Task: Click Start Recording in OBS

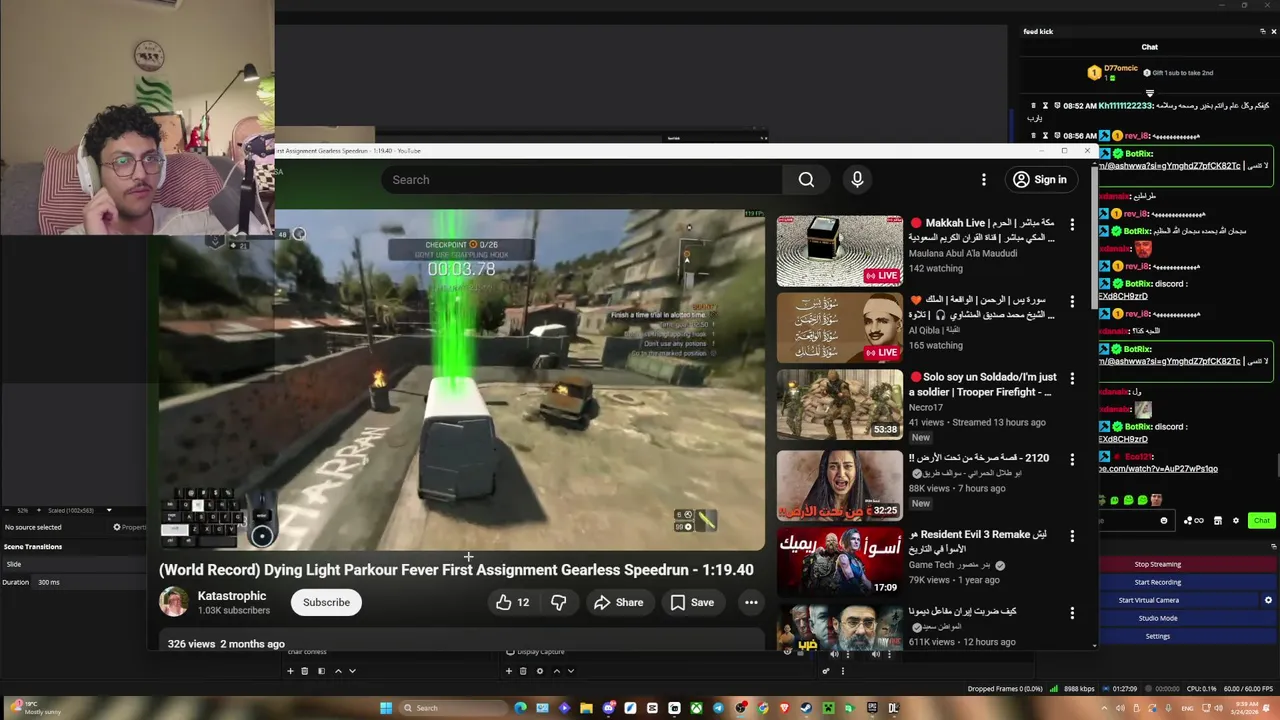Action: [x=1157, y=582]
